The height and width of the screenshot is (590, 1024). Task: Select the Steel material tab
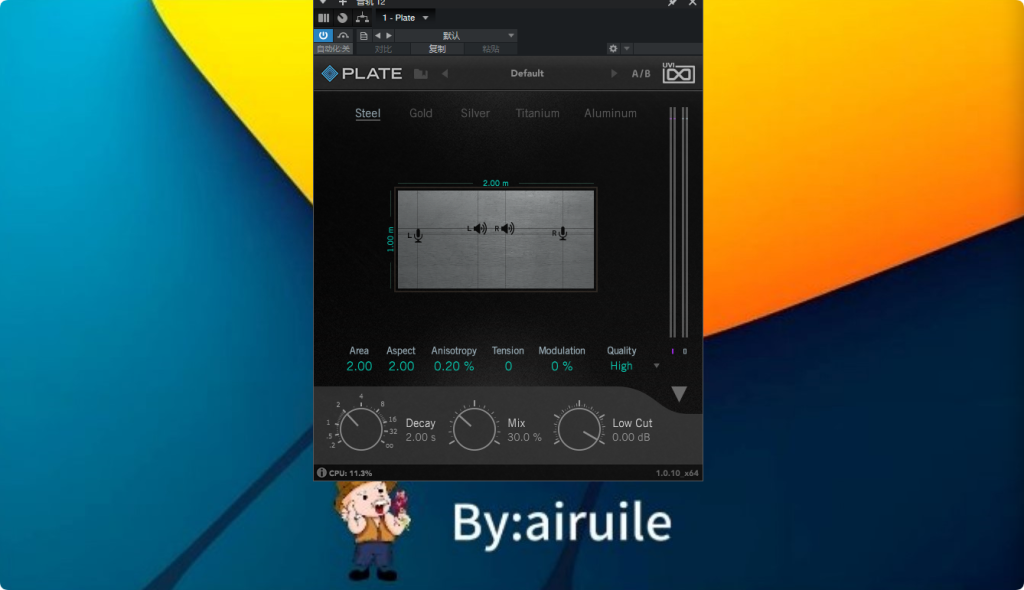tap(368, 113)
